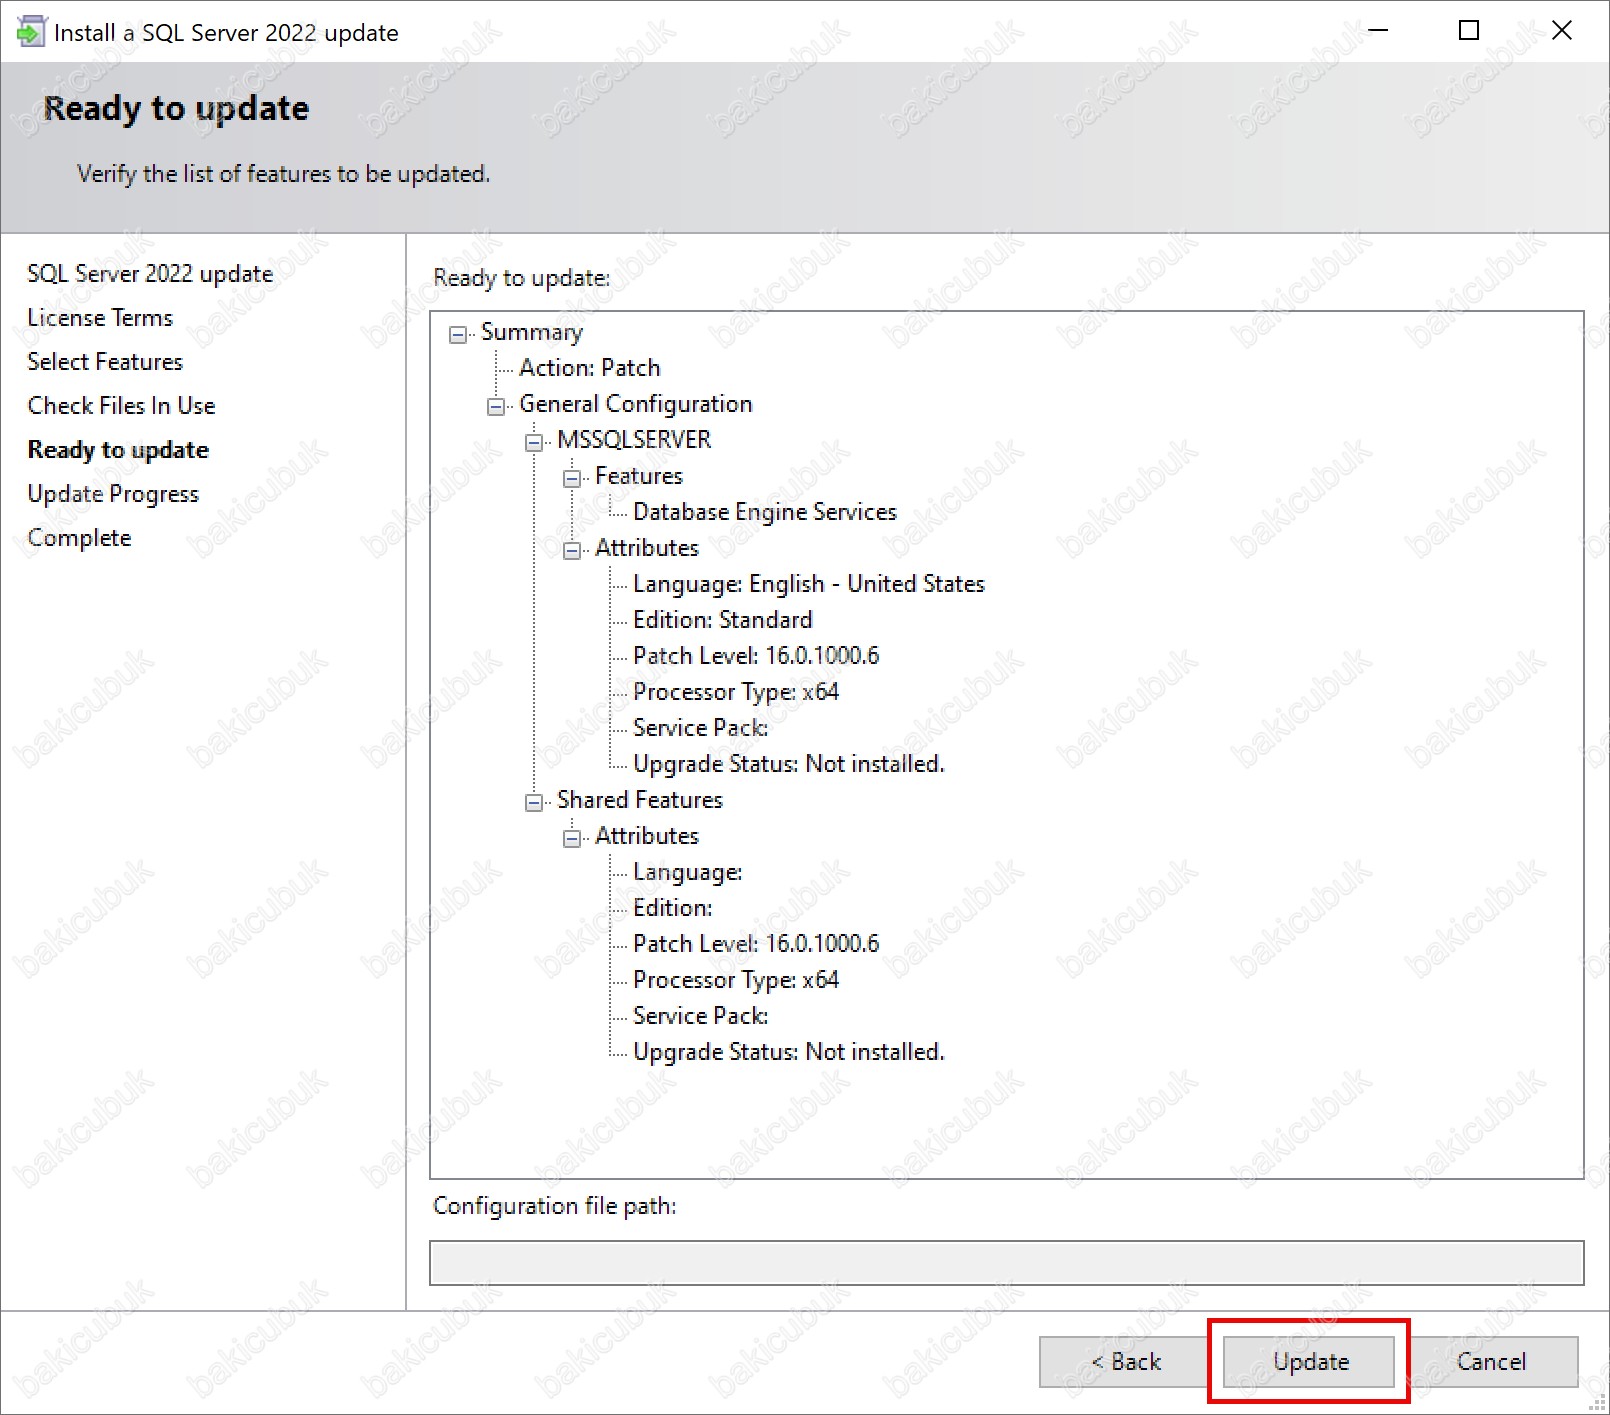
Task: Select the Select Features step
Action: pyautogui.click(x=105, y=362)
